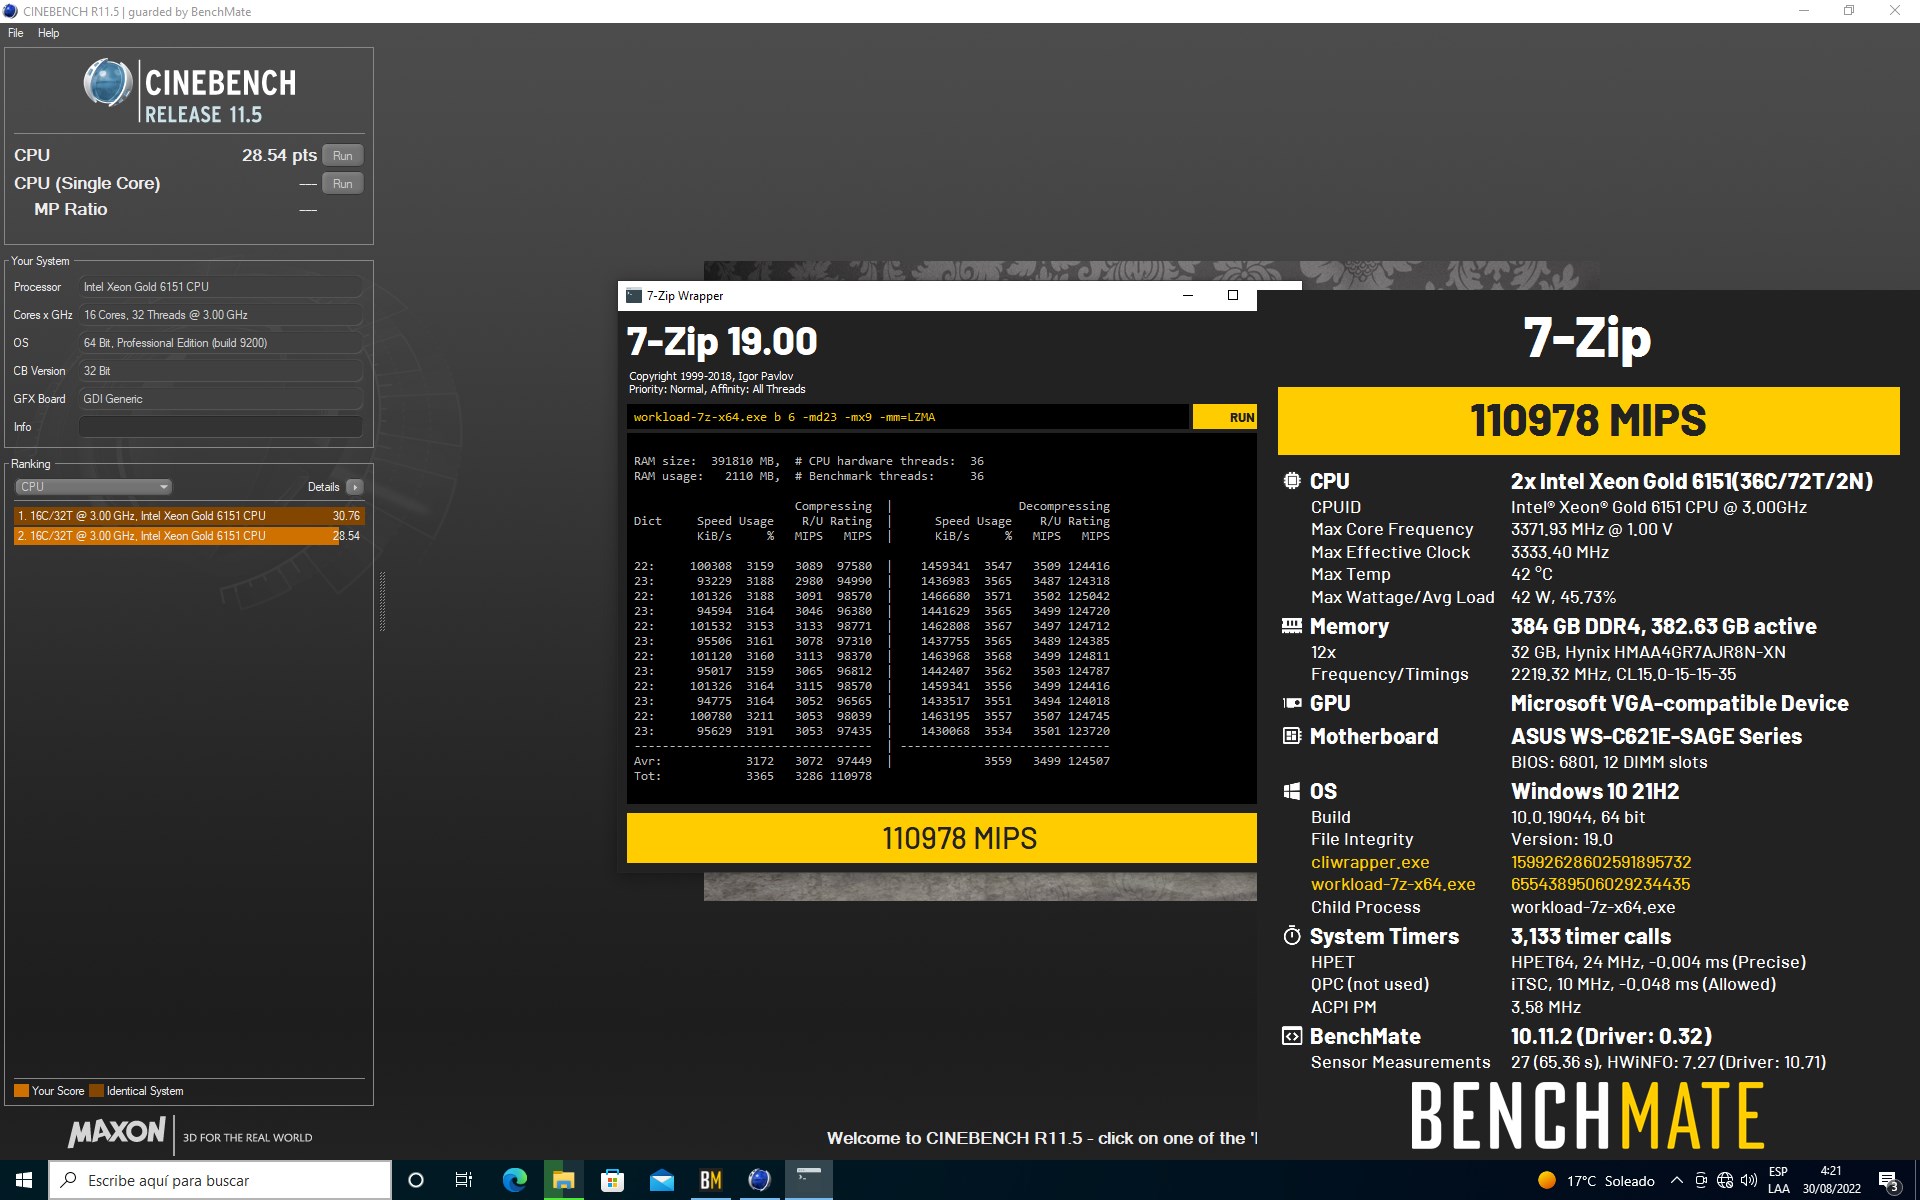Click the CPU chip icon in BenchMate panel
1920x1200 pixels.
1292,481
